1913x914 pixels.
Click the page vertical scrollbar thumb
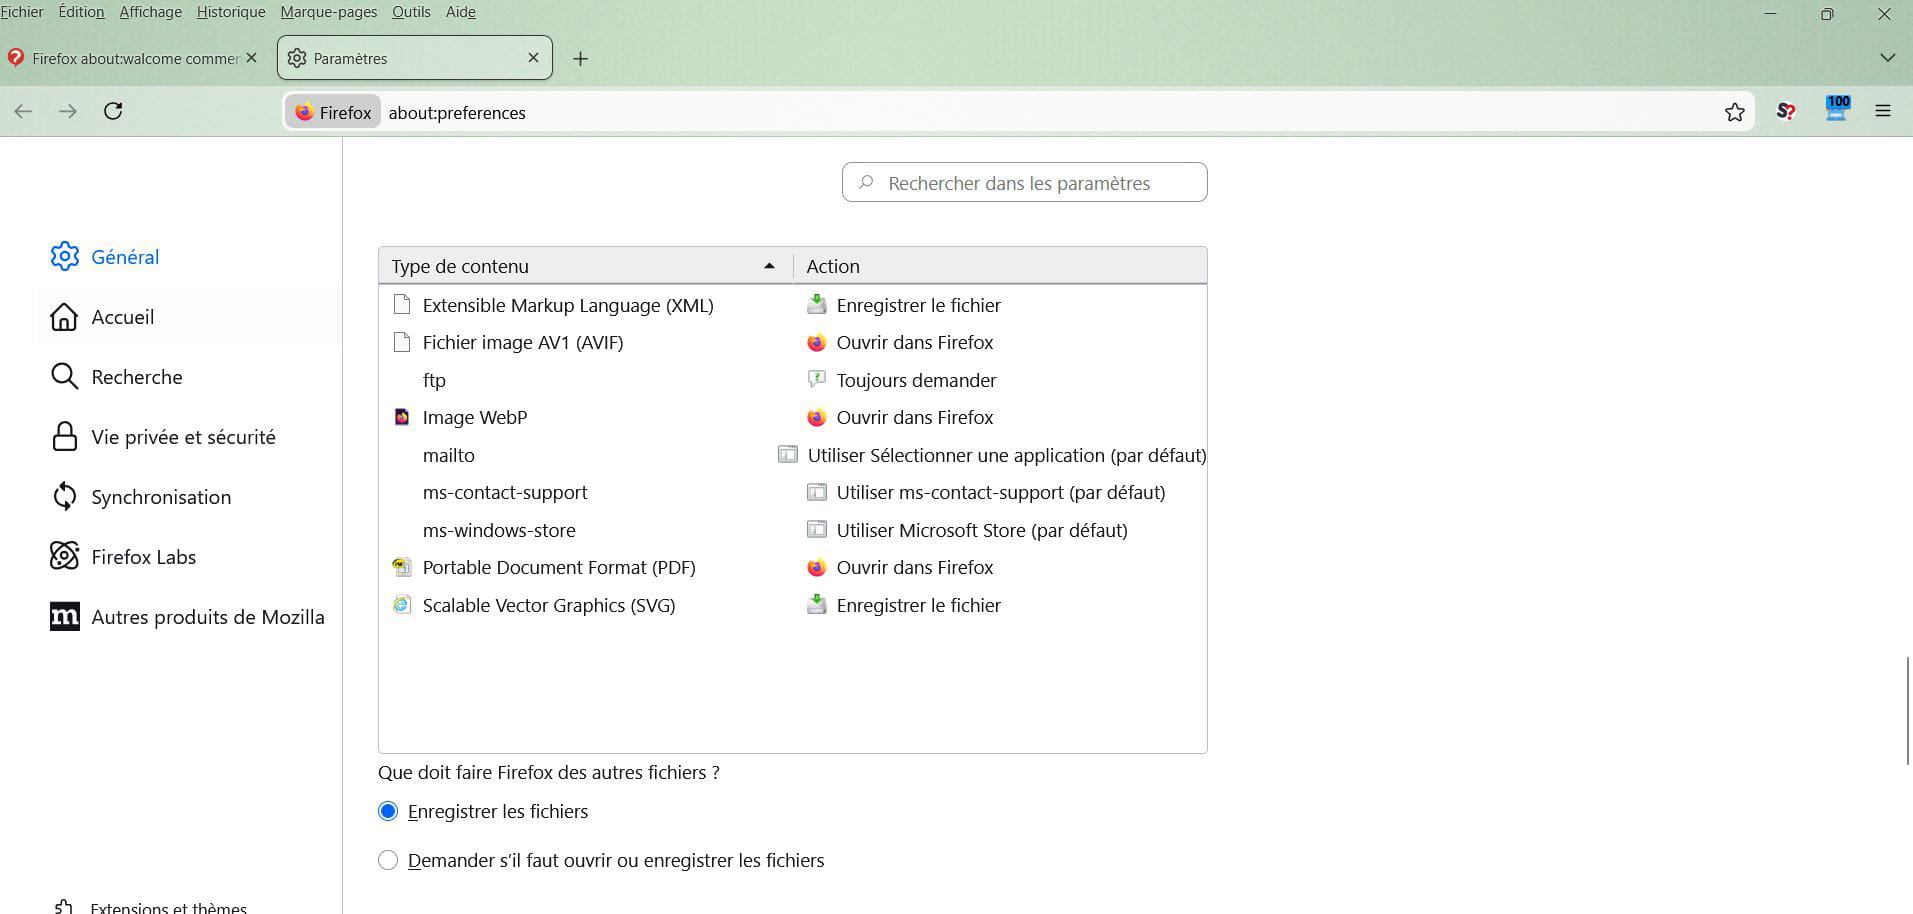point(1908,710)
